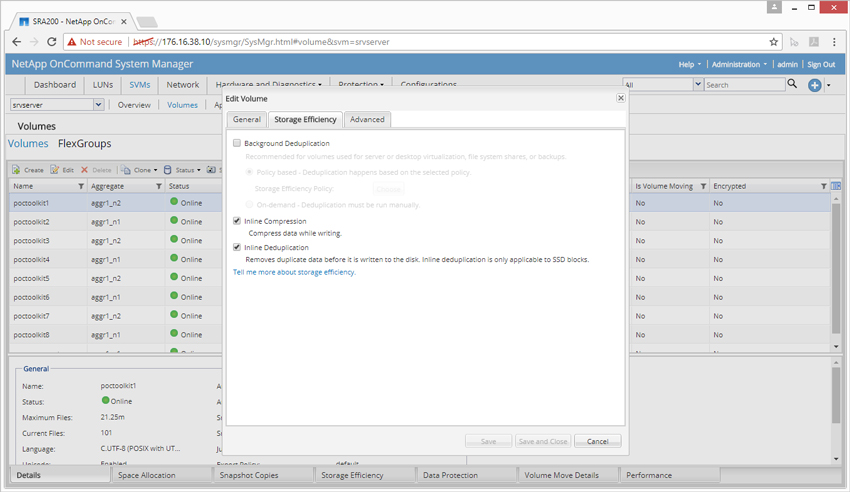The width and height of the screenshot is (850, 492).
Task: Select On-demand deduplication radio
Action: point(249,204)
